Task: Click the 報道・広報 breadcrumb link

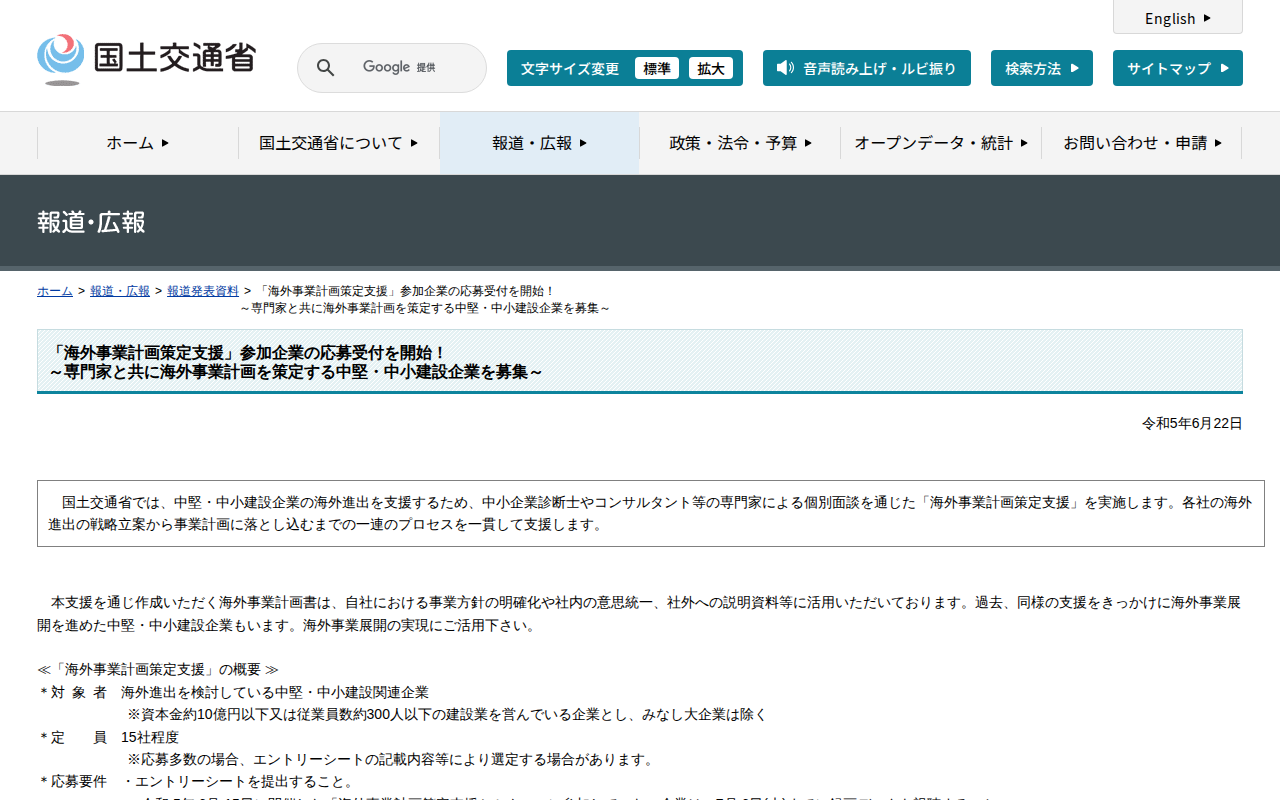Action: [x=120, y=291]
